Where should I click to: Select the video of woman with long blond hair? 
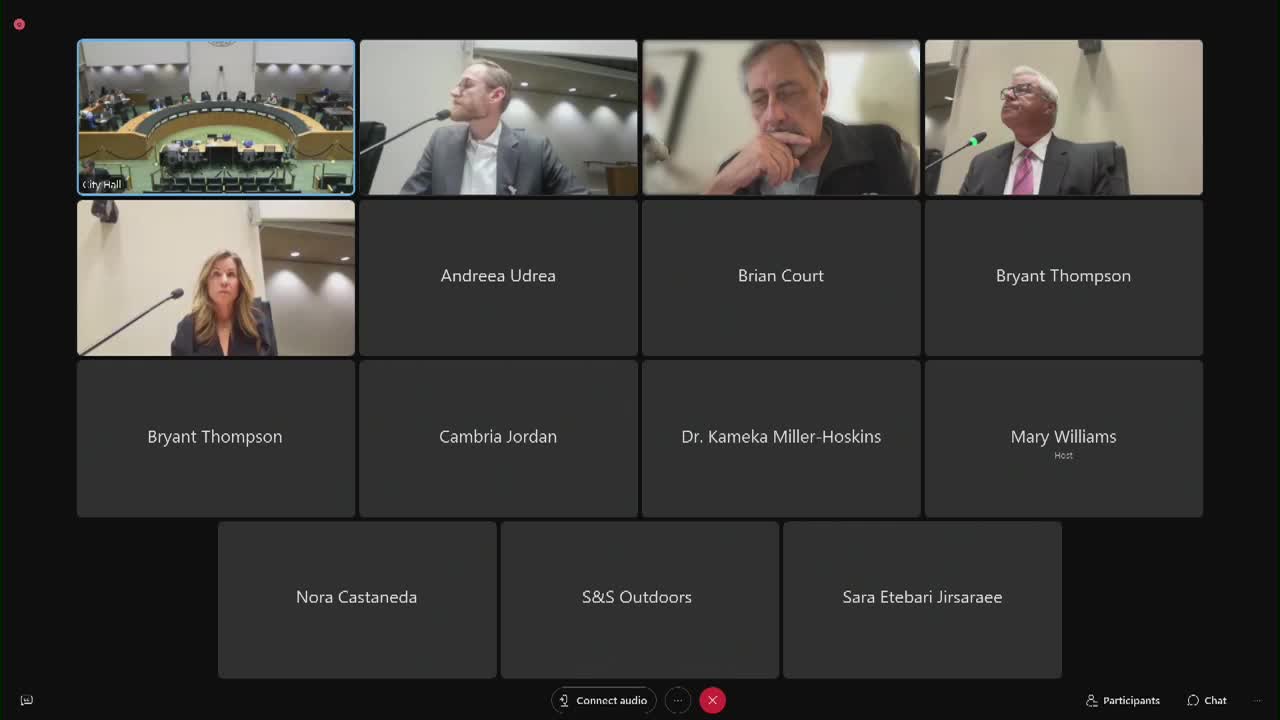[x=216, y=278]
